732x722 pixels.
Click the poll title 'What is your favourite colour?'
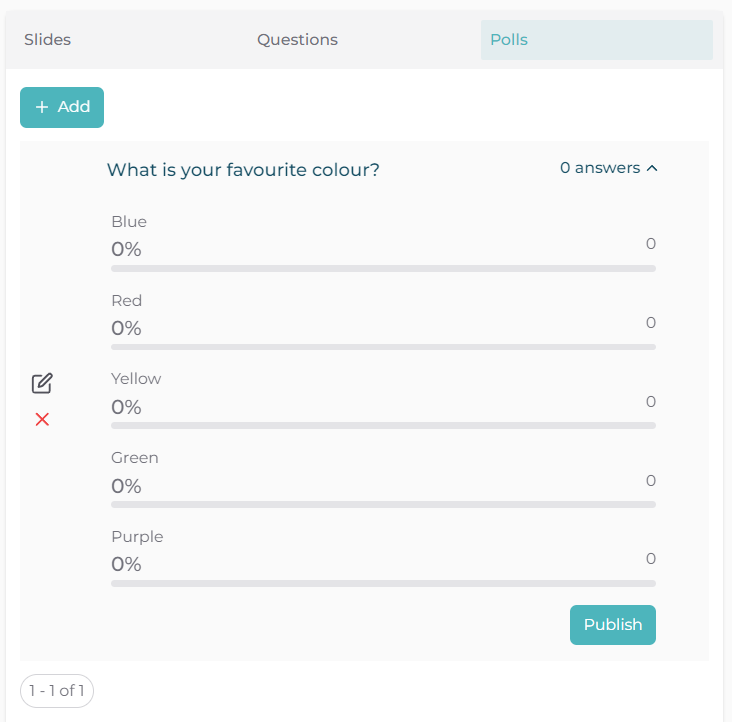pyautogui.click(x=243, y=170)
